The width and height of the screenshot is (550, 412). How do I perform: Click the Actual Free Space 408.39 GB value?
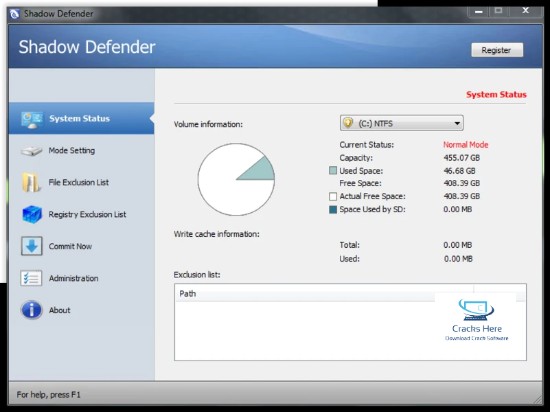point(461,196)
